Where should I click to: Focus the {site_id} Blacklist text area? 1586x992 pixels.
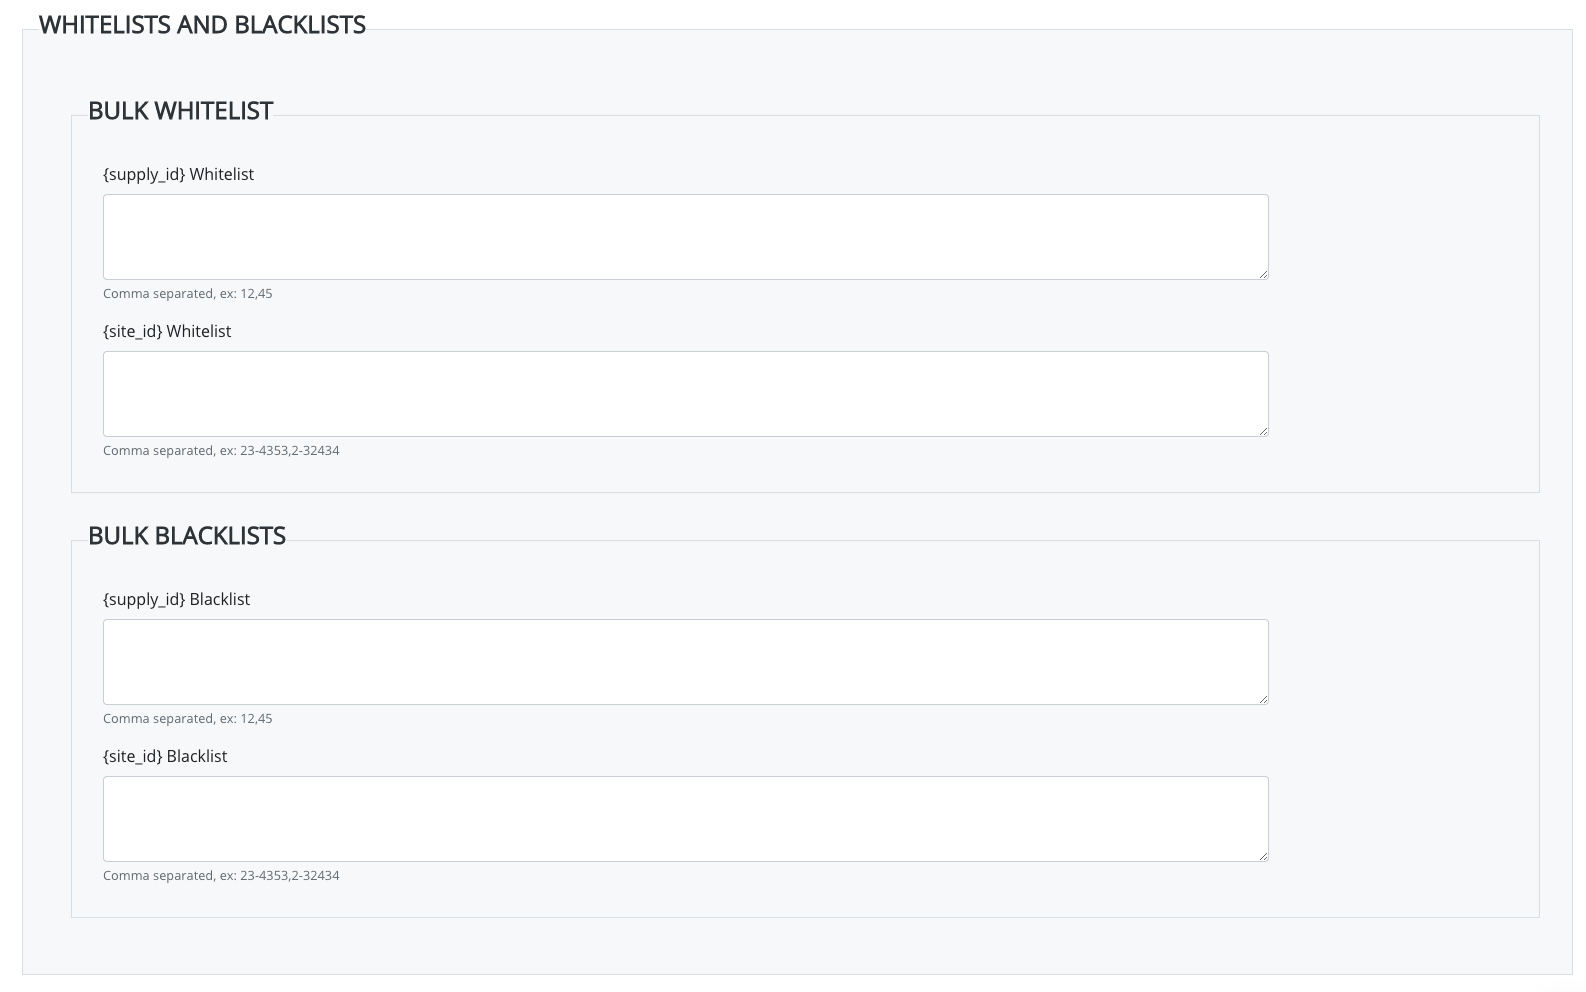[685, 819]
